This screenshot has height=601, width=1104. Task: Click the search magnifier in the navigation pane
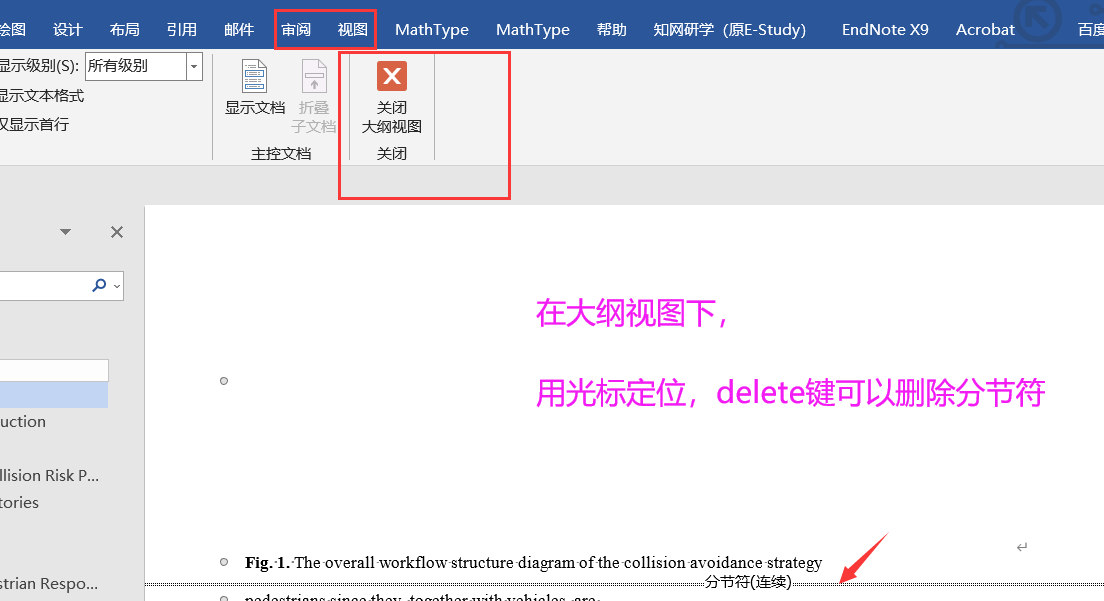[99, 285]
